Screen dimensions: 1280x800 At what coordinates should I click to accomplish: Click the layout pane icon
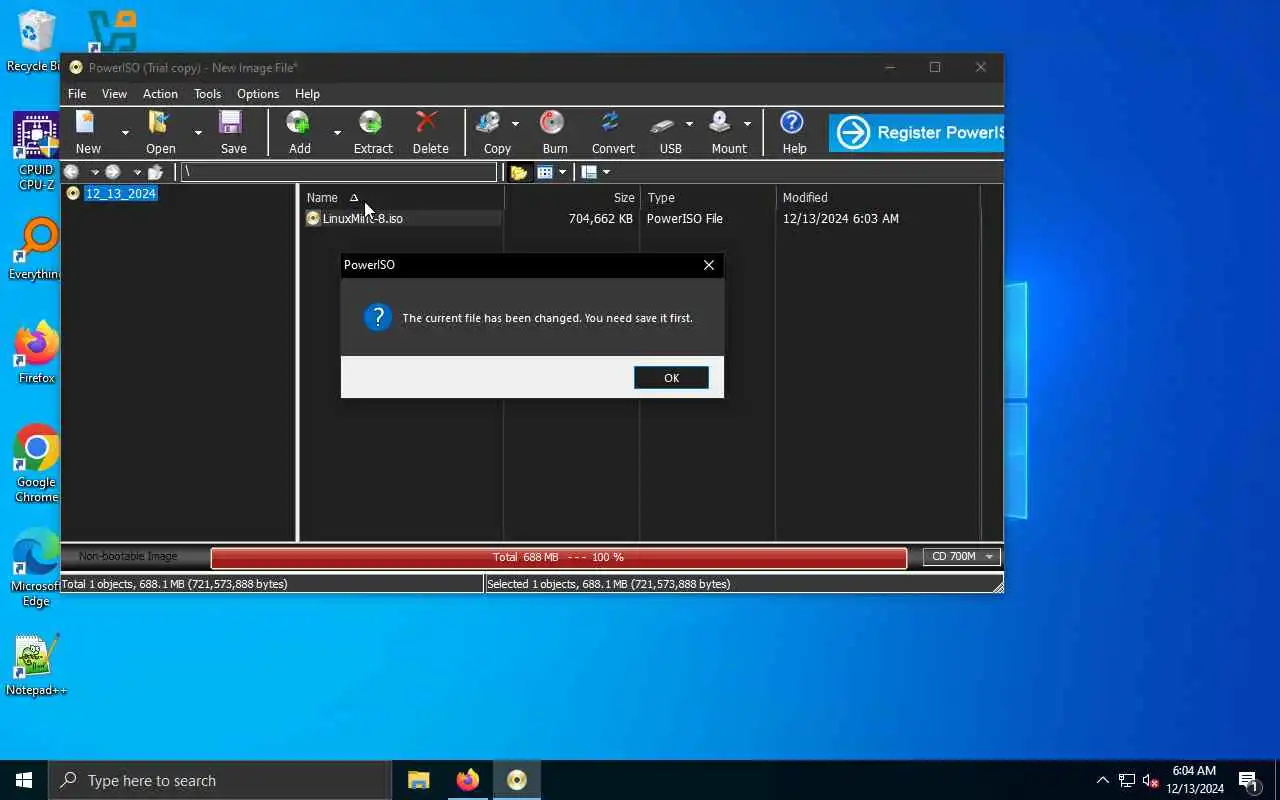click(589, 172)
